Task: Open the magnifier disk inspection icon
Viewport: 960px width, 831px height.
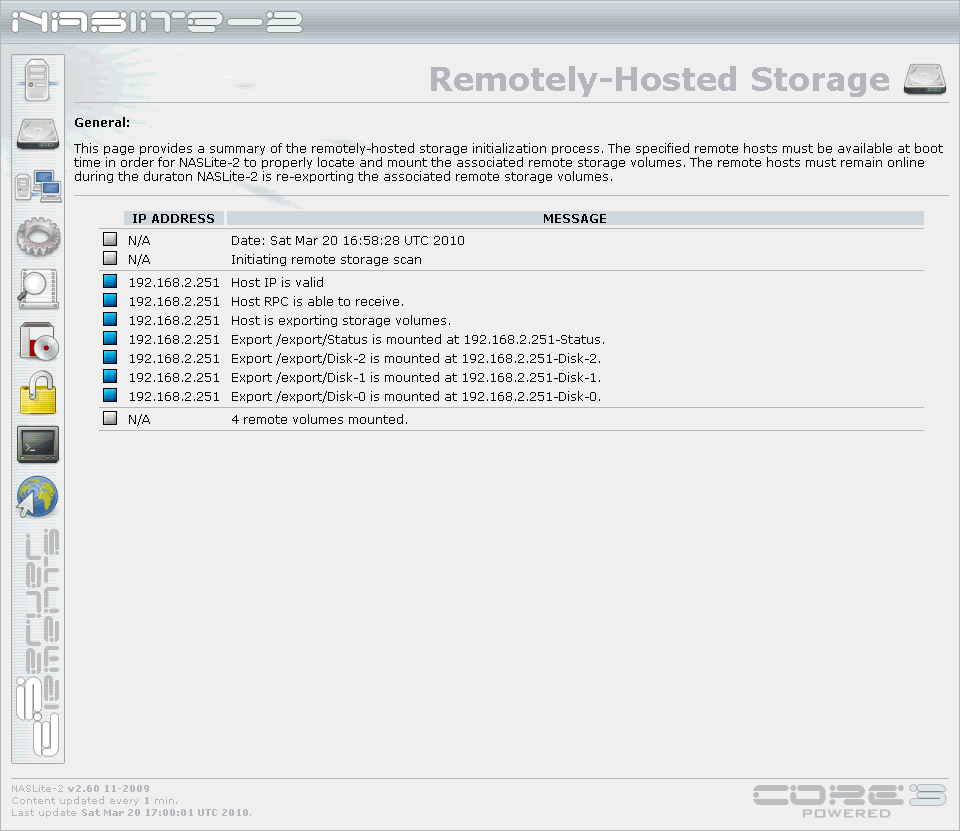Action: click(x=38, y=288)
